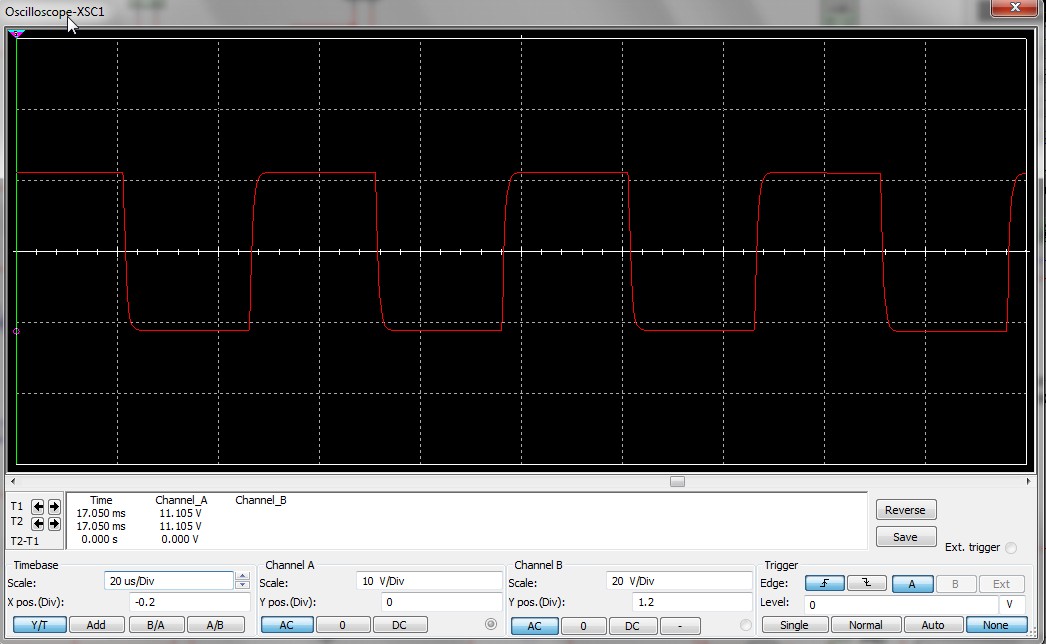The height and width of the screenshot is (644, 1046).
Task: Switch display to B/A mode
Action: click(155, 625)
